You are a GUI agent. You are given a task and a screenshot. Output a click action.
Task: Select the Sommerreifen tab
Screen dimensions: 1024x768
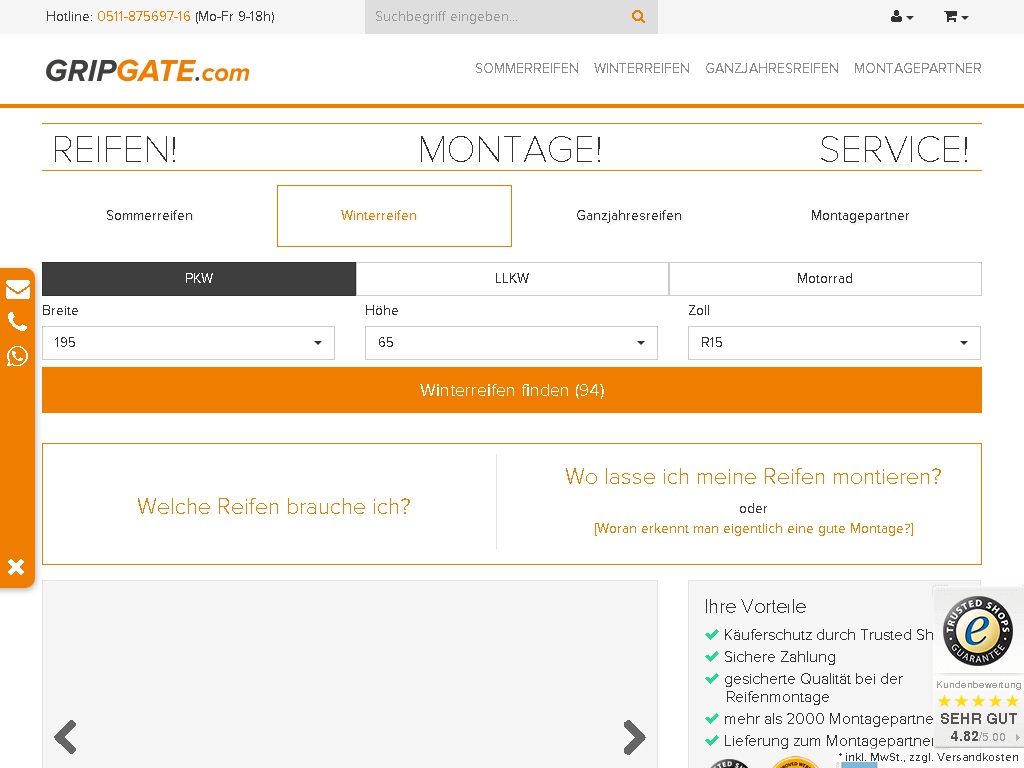(x=150, y=216)
